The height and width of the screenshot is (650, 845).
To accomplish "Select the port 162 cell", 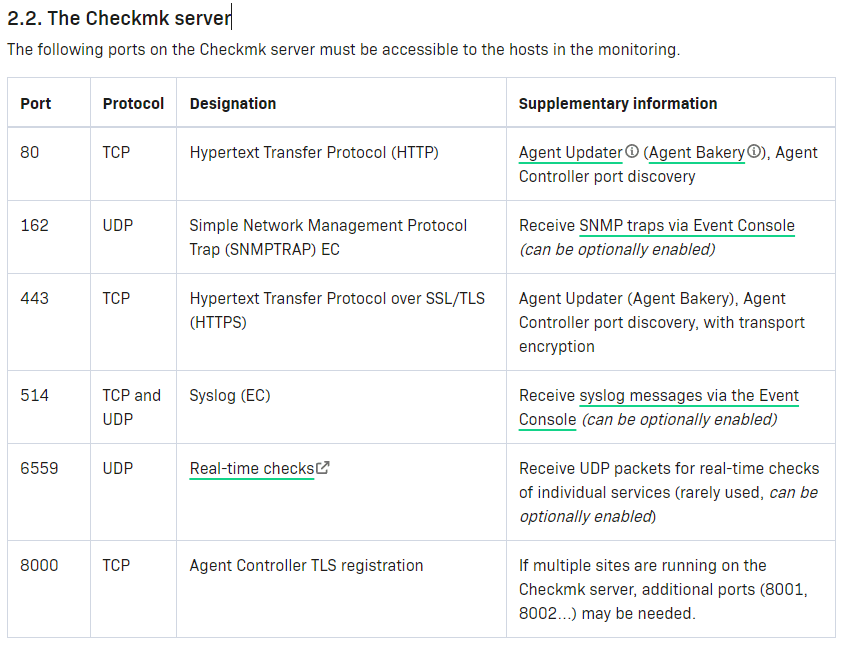I will (x=34, y=226).
